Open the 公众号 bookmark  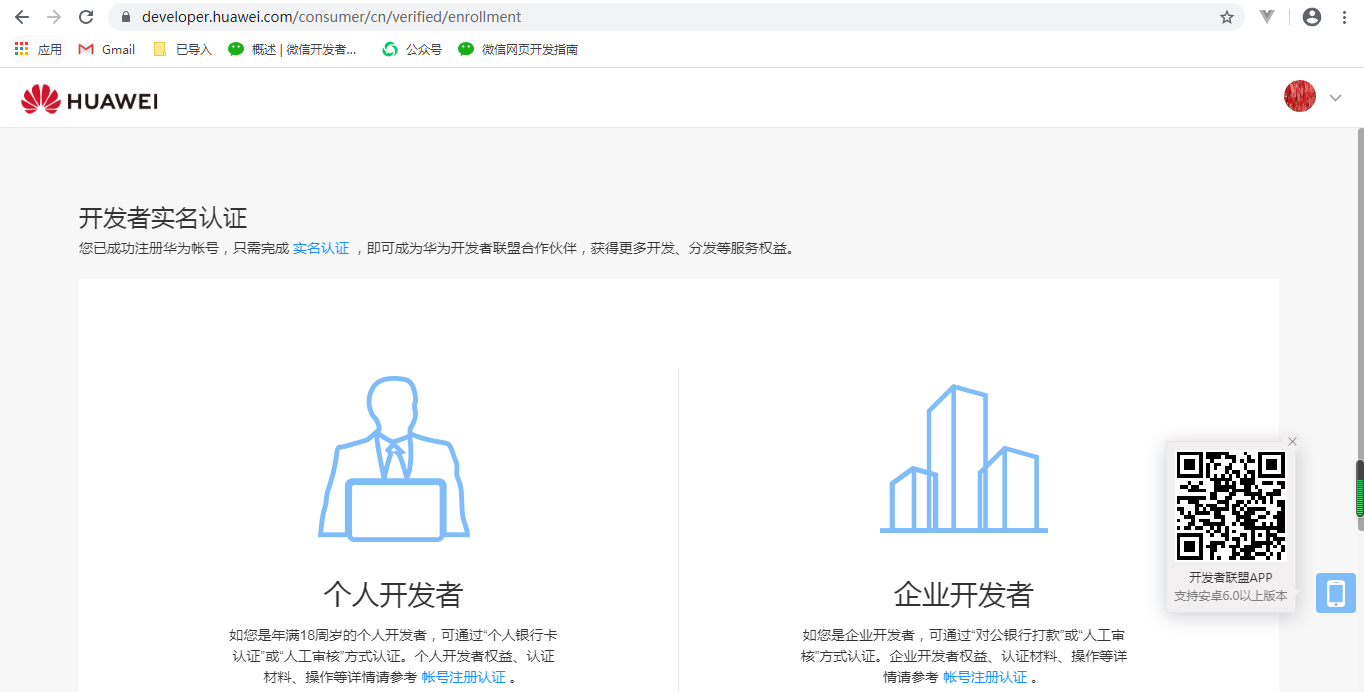coord(412,49)
